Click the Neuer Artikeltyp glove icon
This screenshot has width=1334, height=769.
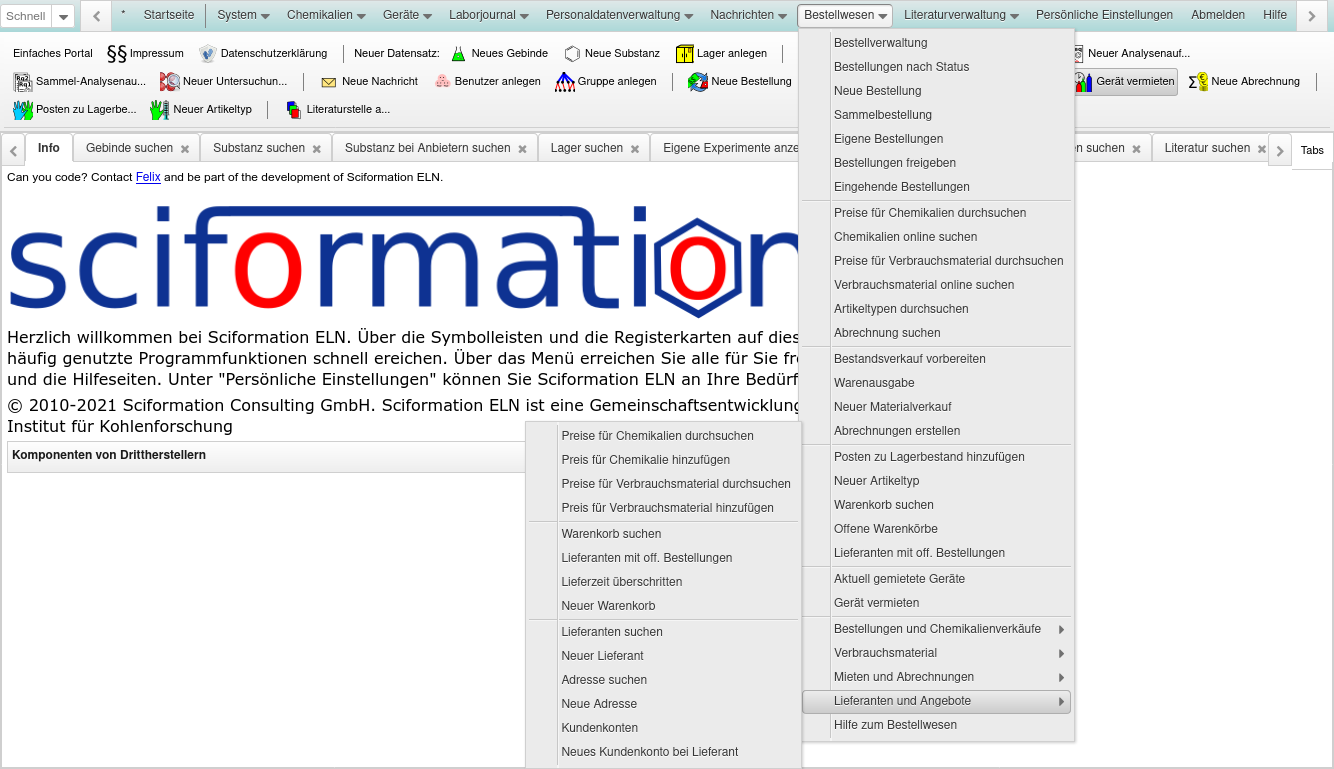point(159,110)
